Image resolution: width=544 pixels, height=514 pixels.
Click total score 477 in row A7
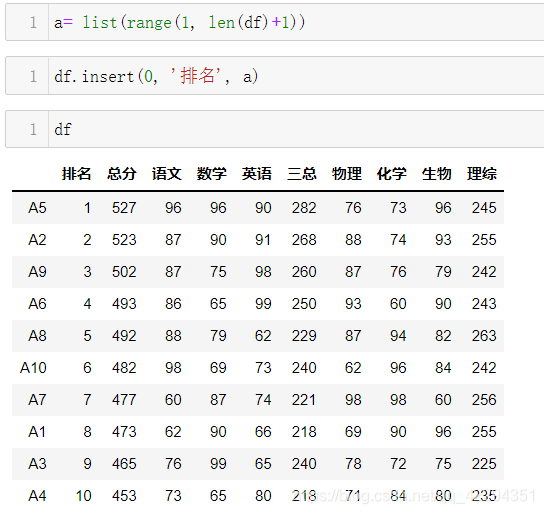(x=124, y=400)
